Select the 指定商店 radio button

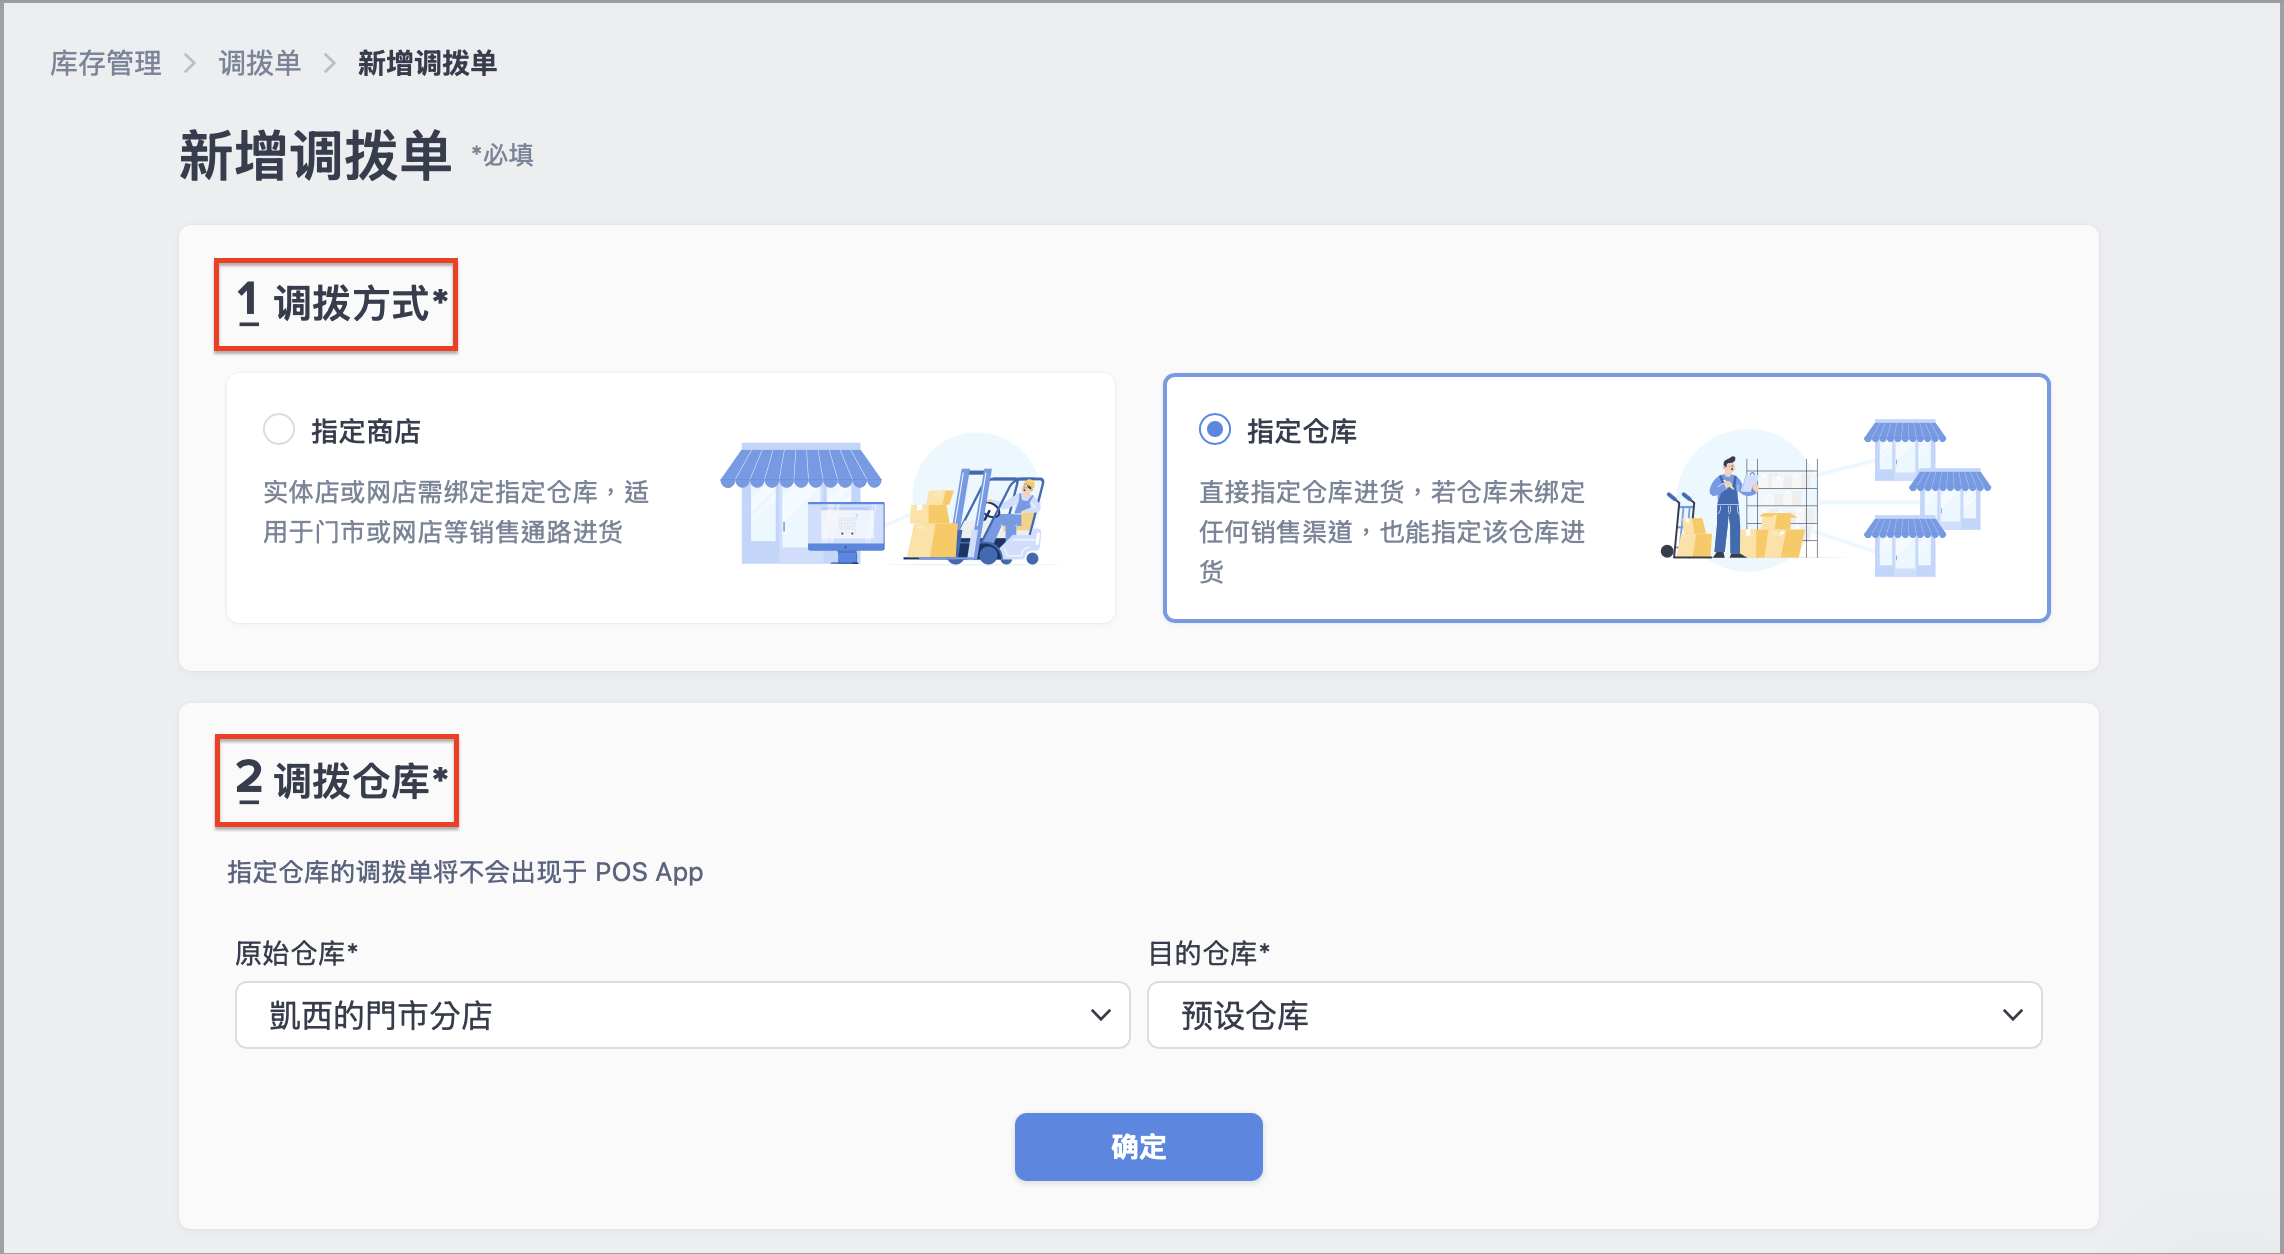click(279, 430)
